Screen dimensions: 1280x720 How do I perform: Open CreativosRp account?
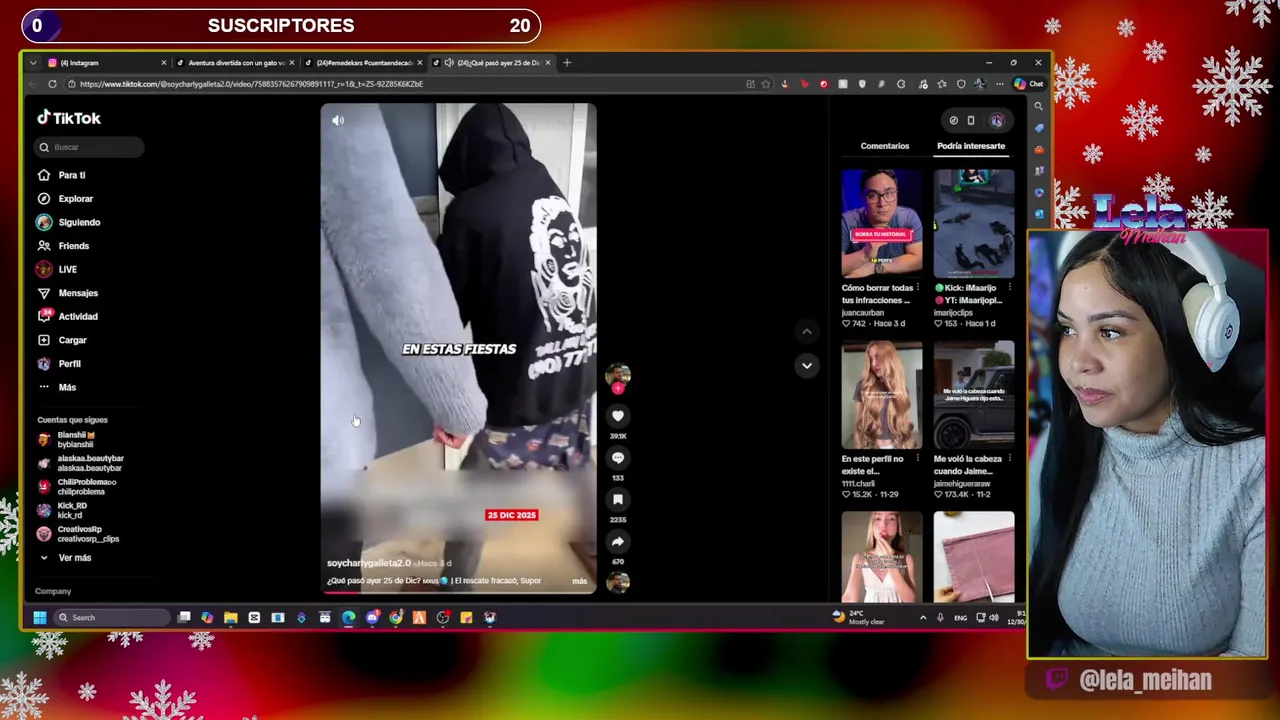tap(78, 534)
